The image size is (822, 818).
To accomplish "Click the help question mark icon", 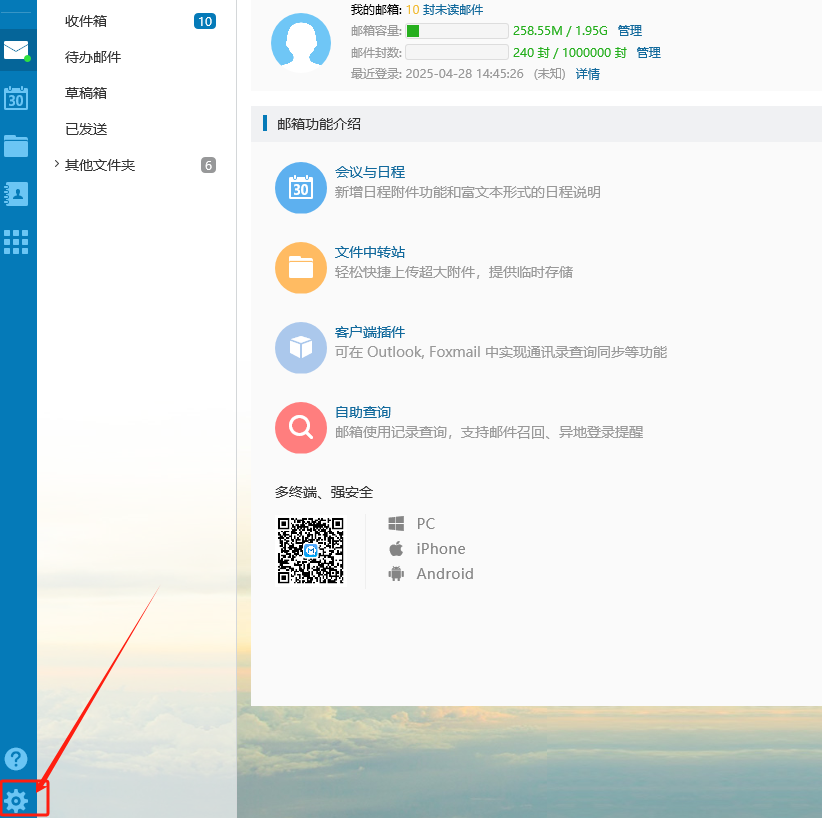I will coord(16,759).
